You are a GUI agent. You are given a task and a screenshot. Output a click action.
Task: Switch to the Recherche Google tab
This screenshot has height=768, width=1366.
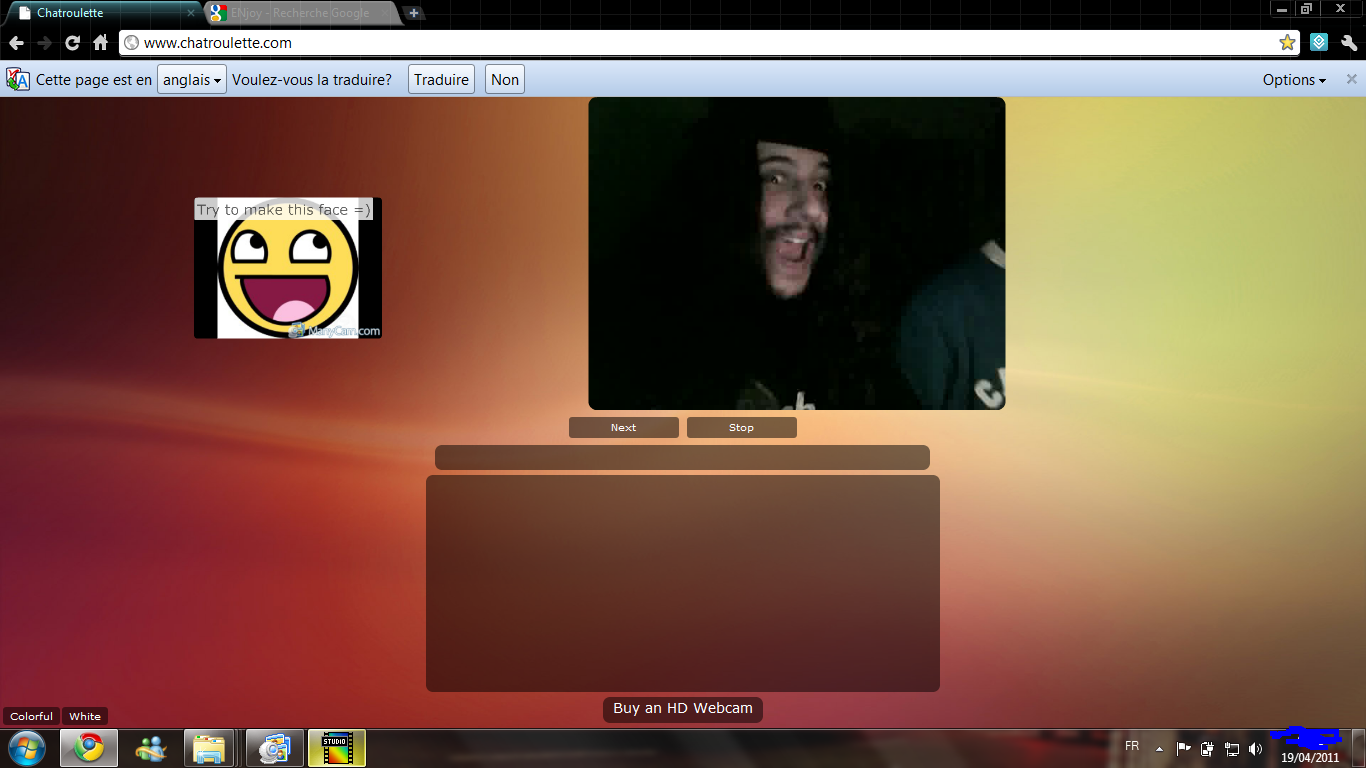[x=300, y=13]
